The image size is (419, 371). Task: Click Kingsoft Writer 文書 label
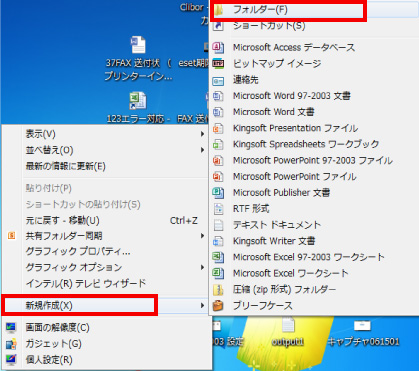click(274, 241)
